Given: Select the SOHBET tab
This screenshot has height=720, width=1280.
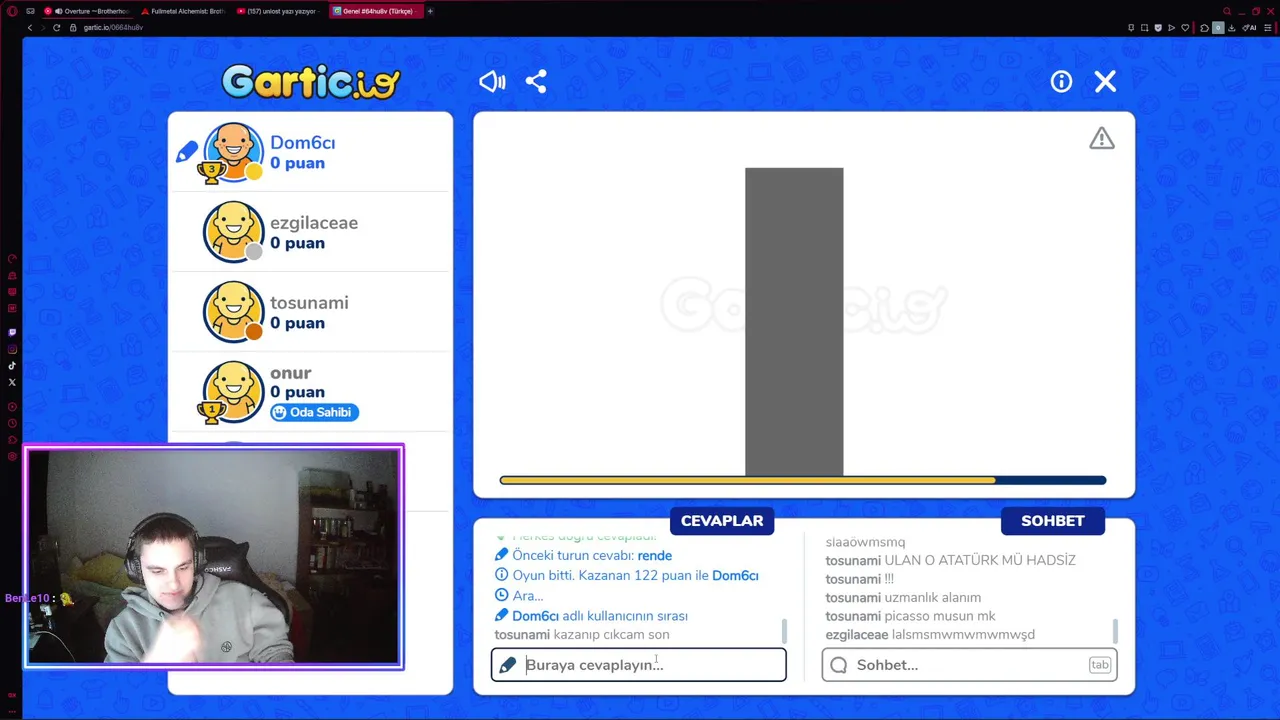Looking at the screenshot, I should (1053, 521).
